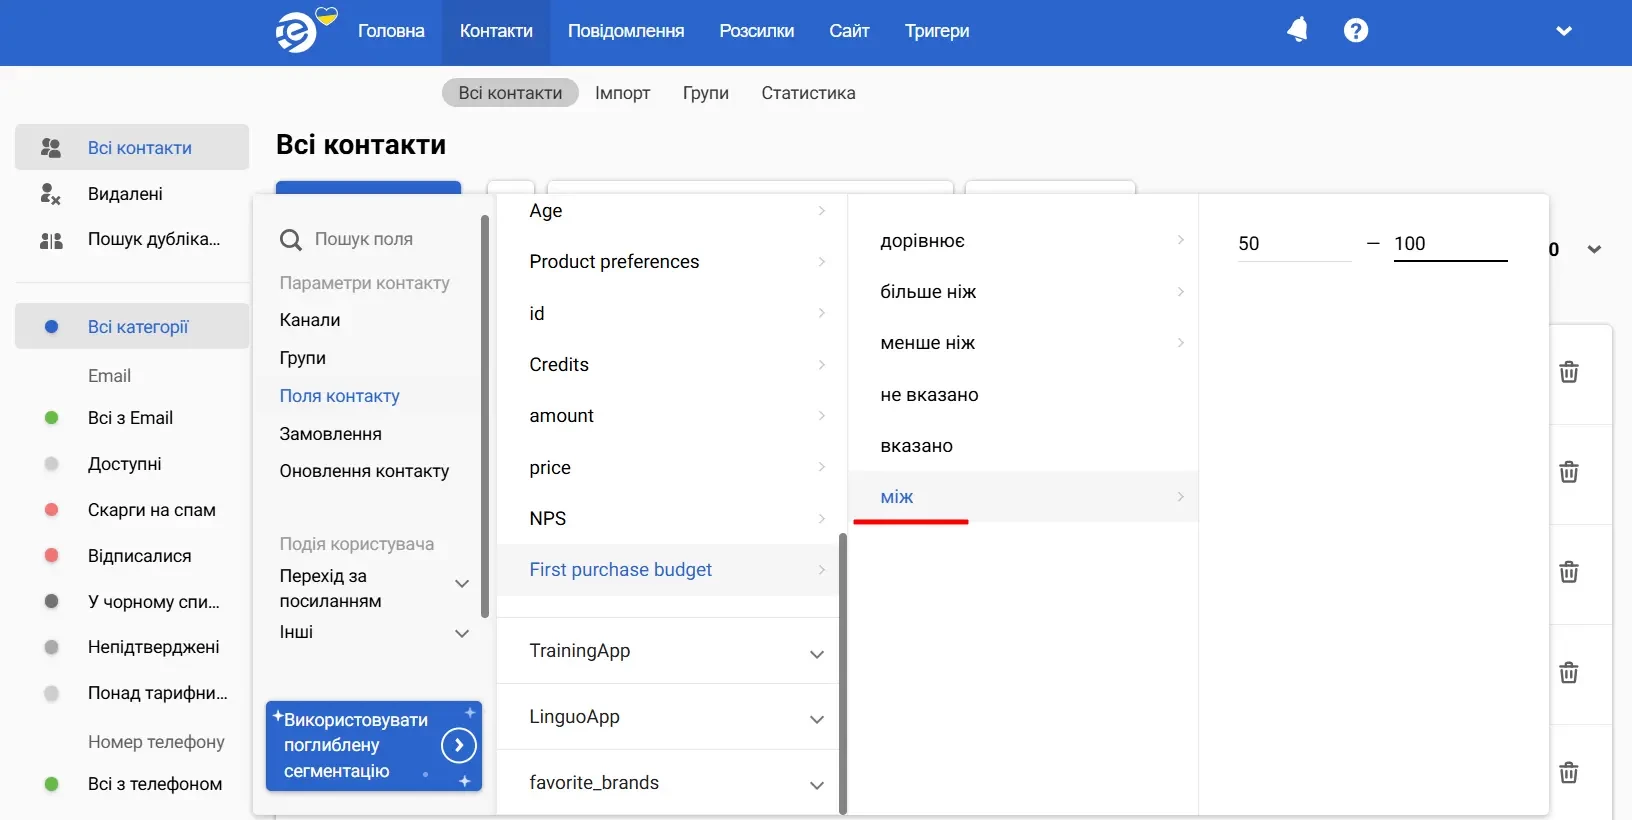
Task: Open Сайт in top navigation
Action: tap(849, 31)
